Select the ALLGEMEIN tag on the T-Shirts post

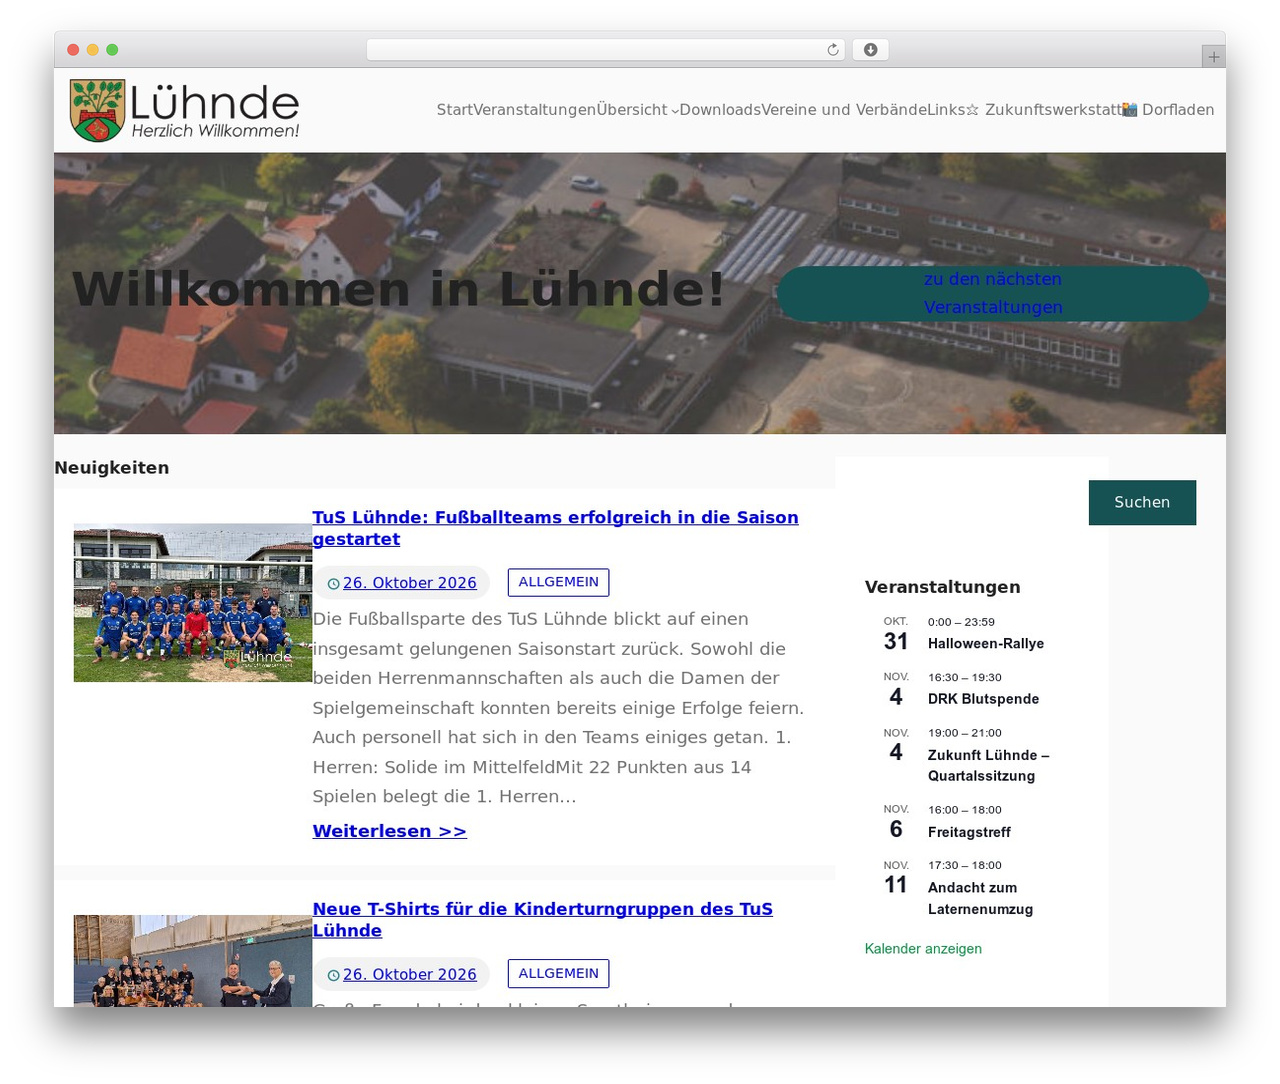[x=558, y=973]
